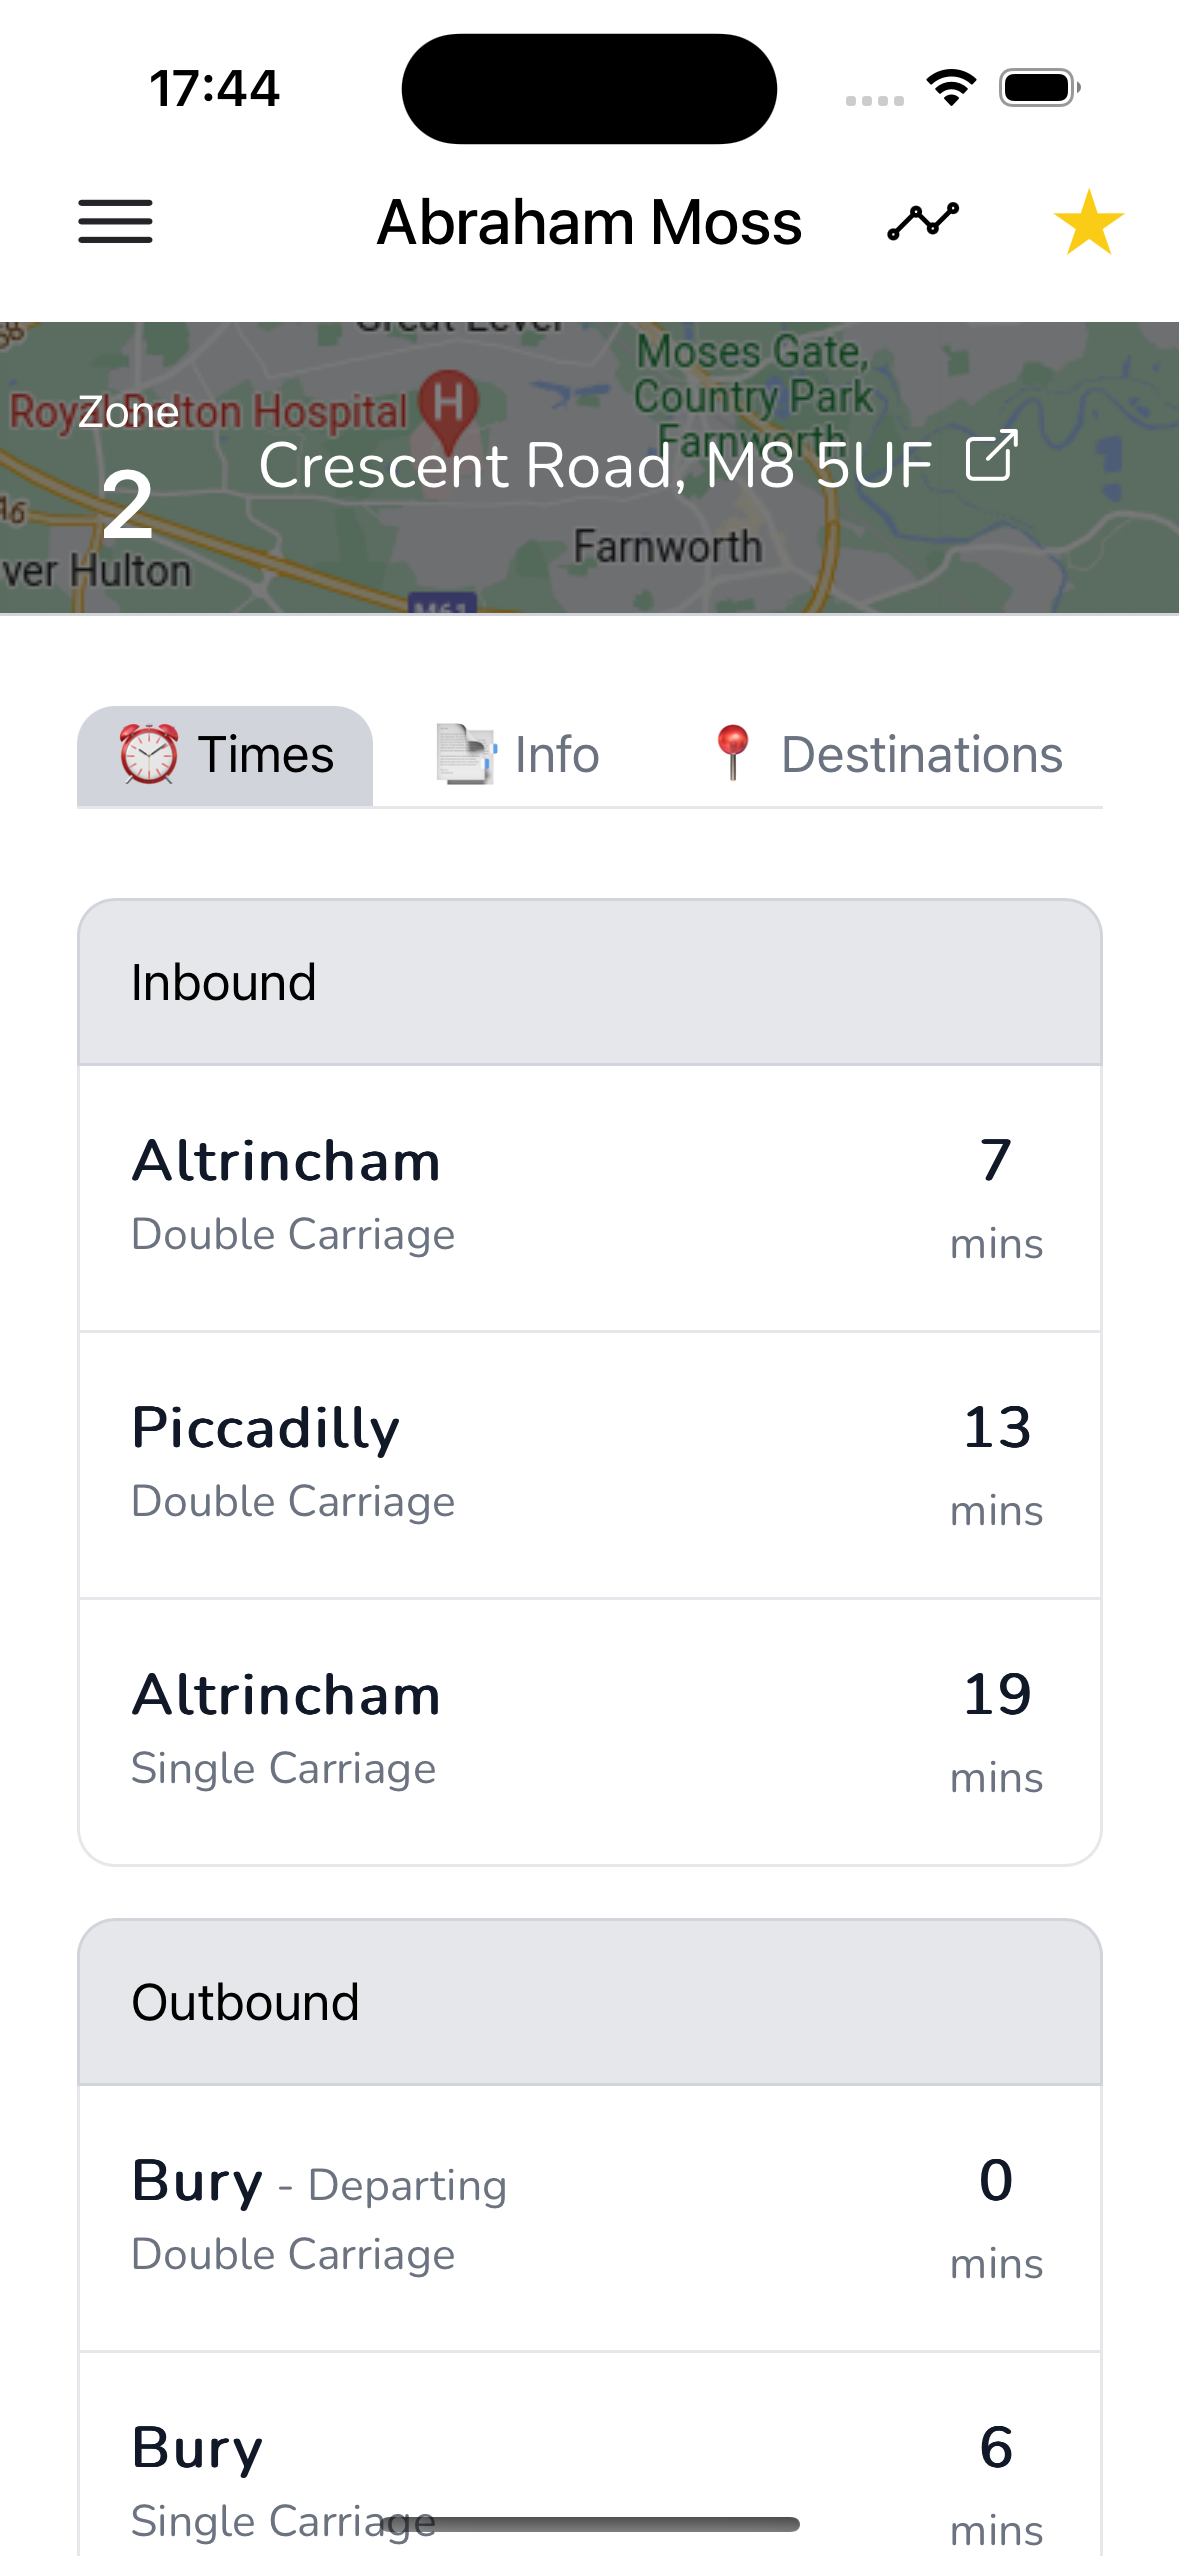Tap the Zone 2 label
The width and height of the screenshot is (1179, 2556).
click(x=128, y=470)
